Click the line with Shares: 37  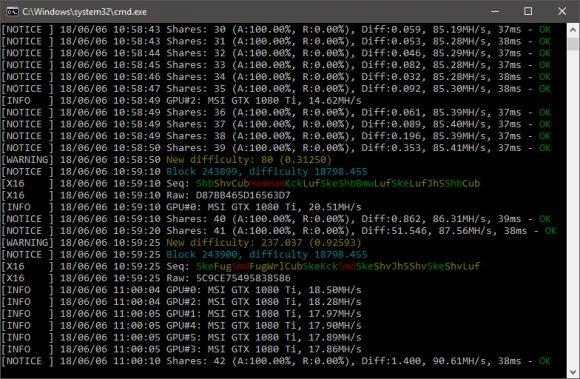point(276,124)
